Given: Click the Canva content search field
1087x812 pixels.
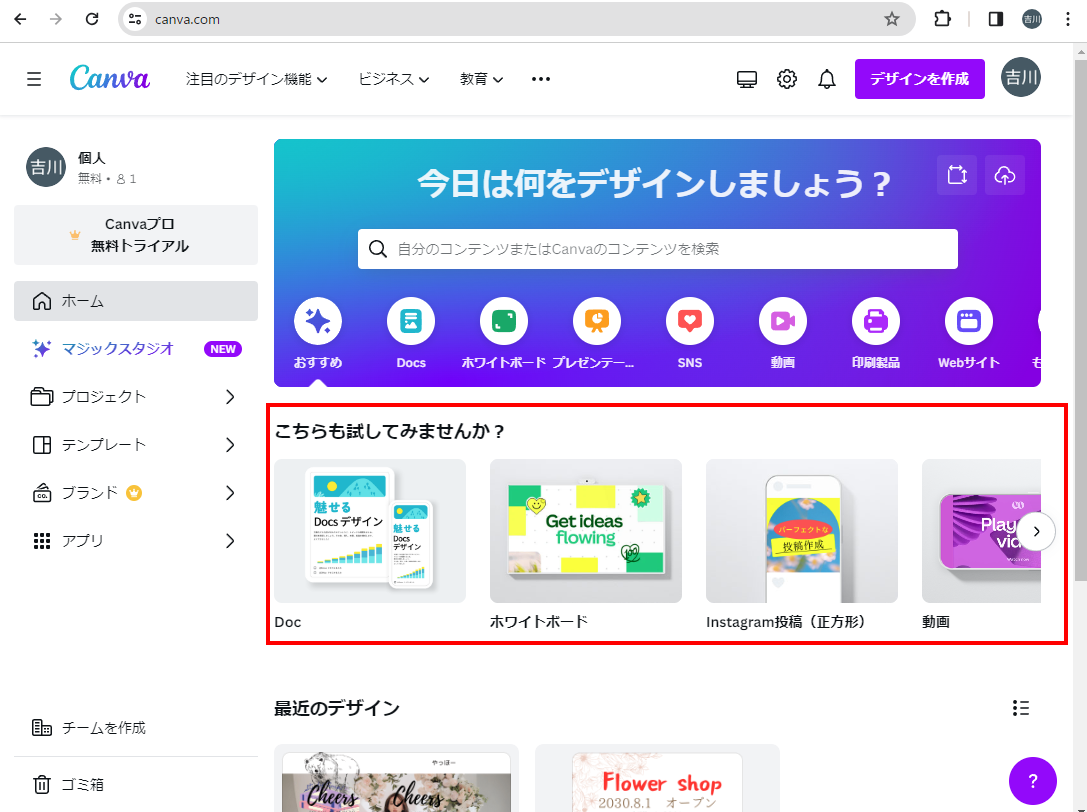Looking at the screenshot, I should (x=658, y=249).
